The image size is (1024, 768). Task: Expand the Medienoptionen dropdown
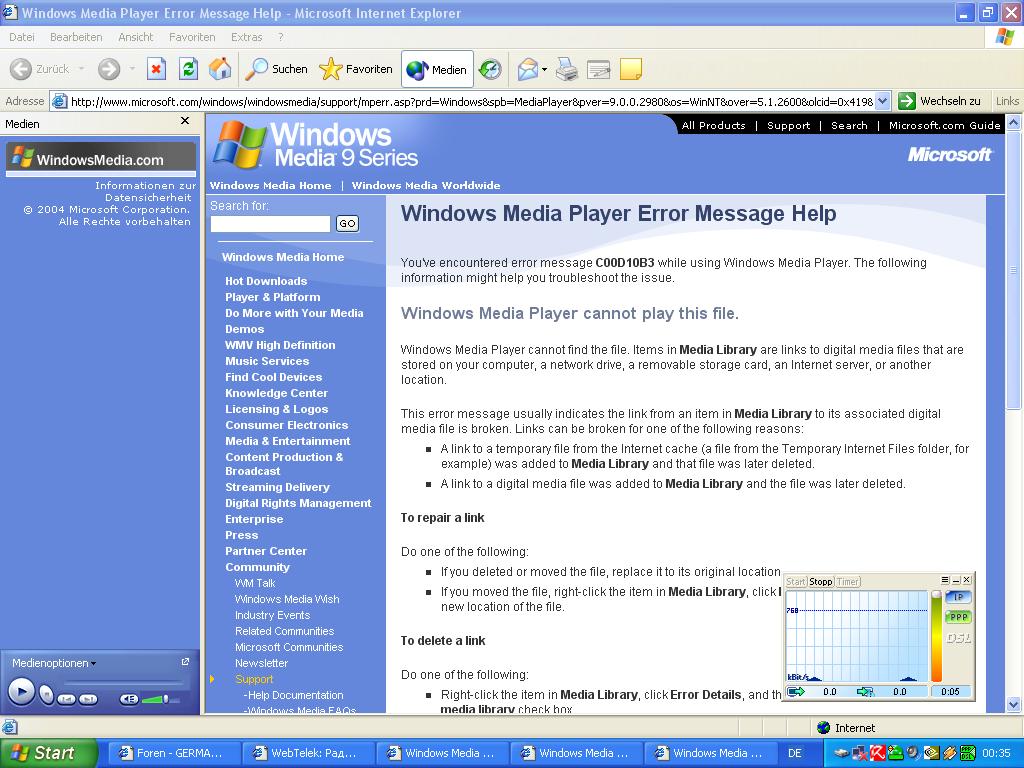[x=54, y=663]
